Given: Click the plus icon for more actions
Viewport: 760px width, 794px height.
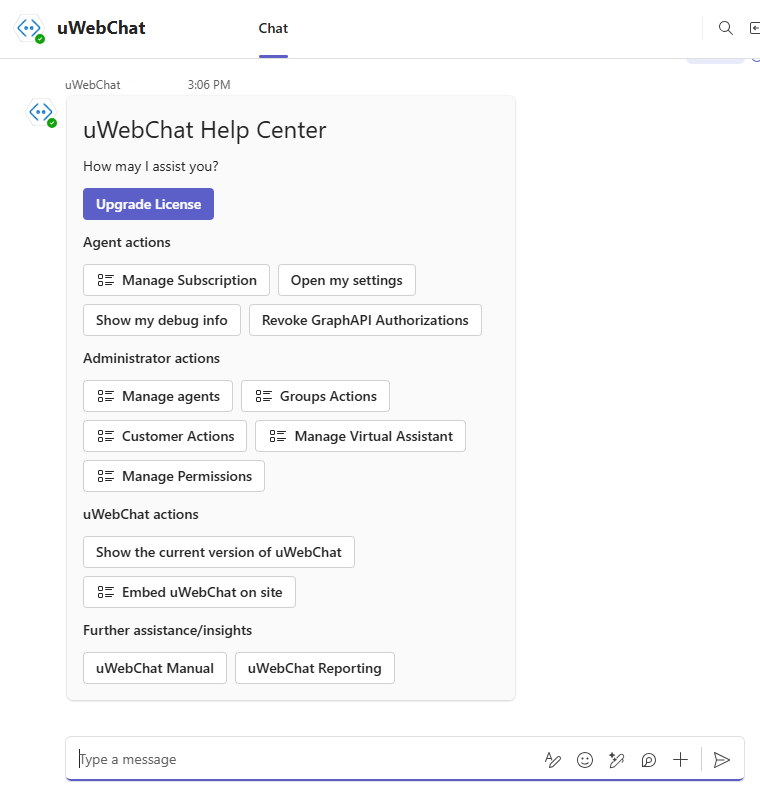Looking at the screenshot, I should pyautogui.click(x=681, y=760).
